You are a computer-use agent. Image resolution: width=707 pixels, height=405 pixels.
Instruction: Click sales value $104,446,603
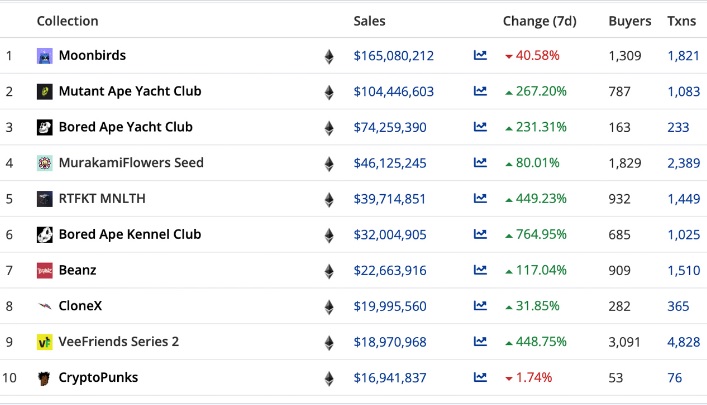click(x=394, y=92)
